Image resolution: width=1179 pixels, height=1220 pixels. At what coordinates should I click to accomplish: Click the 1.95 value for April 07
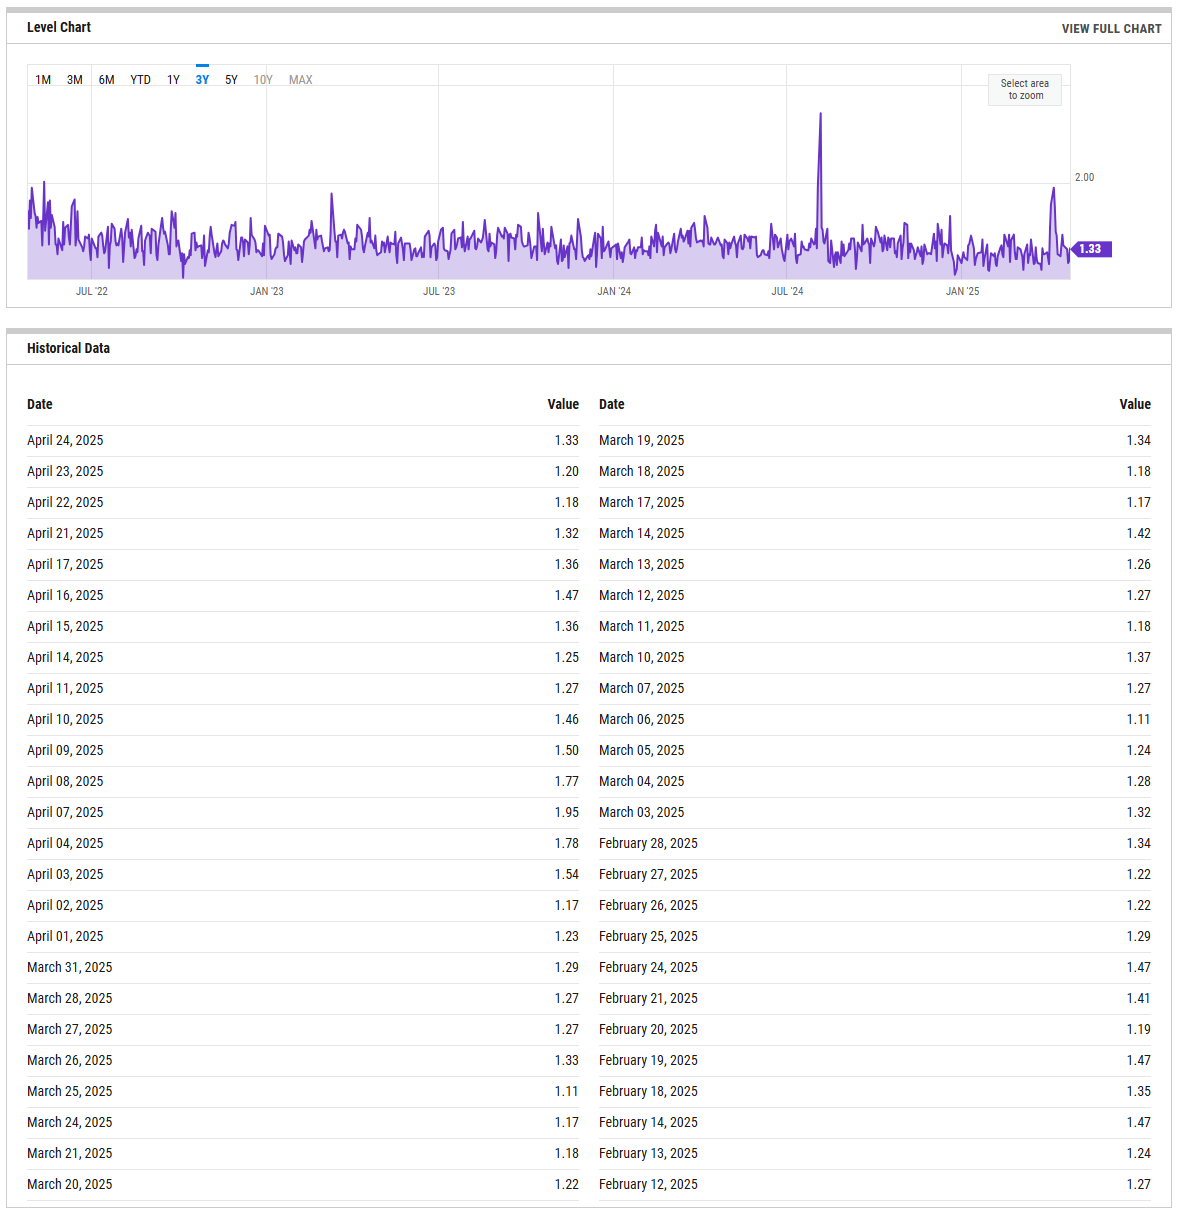pyautogui.click(x=567, y=813)
